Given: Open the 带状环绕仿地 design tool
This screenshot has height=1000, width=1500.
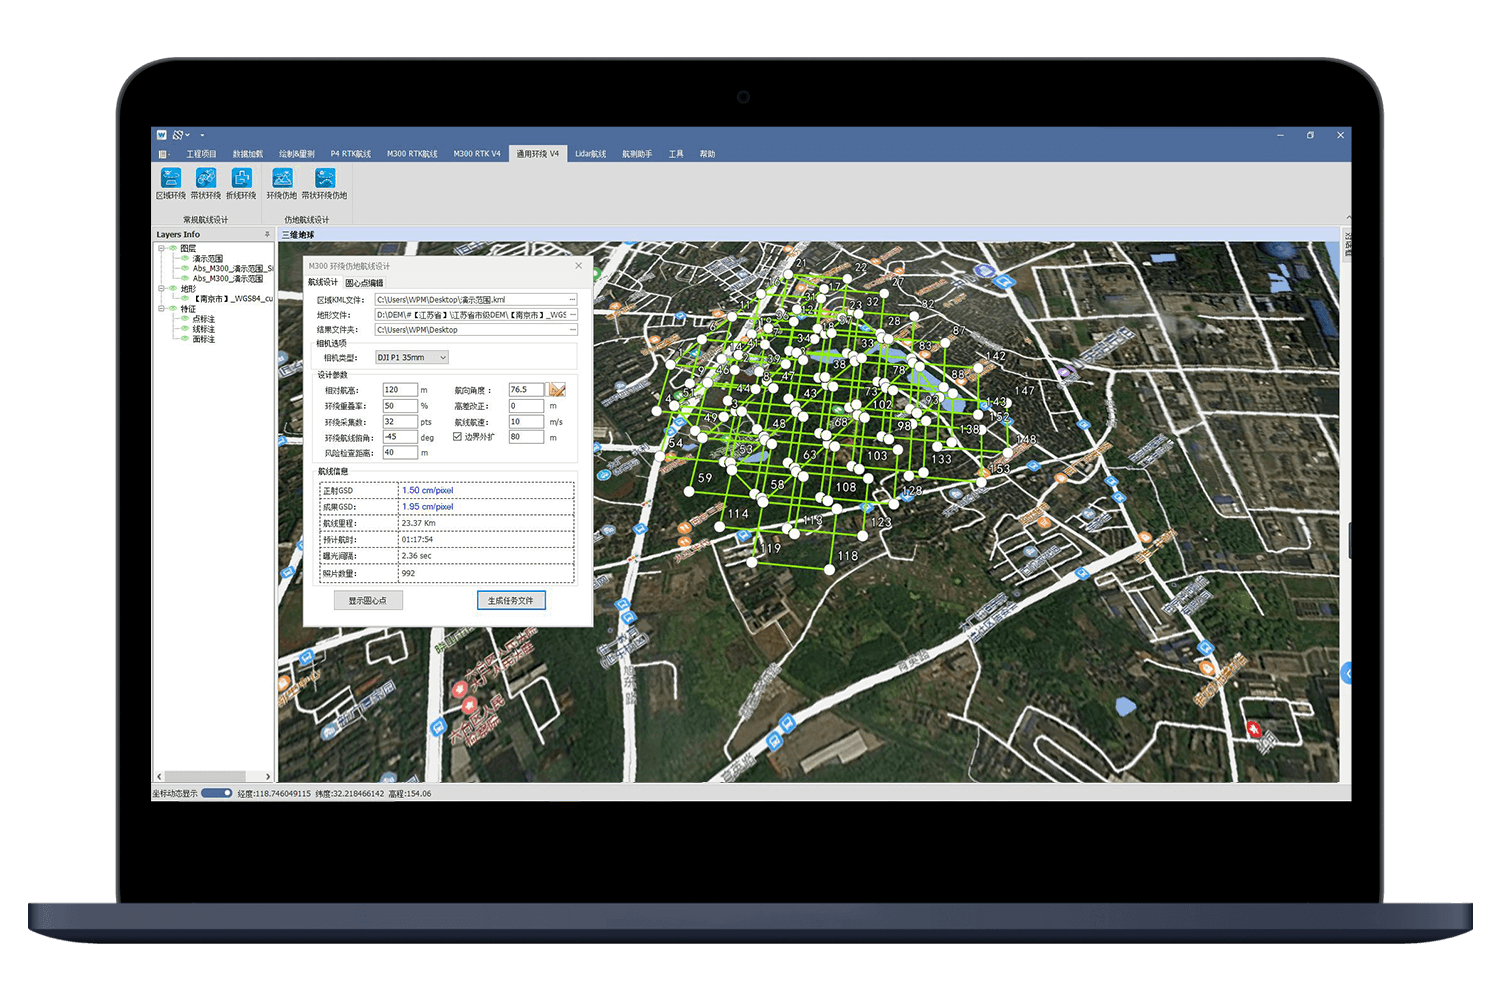Looking at the screenshot, I should click(325, 181).
